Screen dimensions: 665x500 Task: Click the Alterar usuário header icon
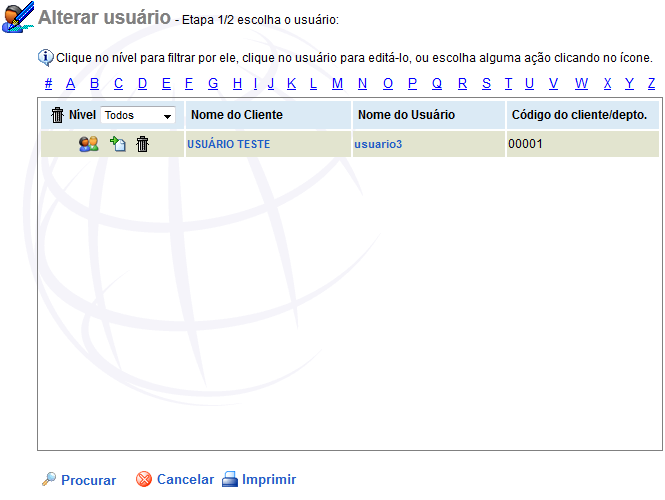[x=18, y=17]
